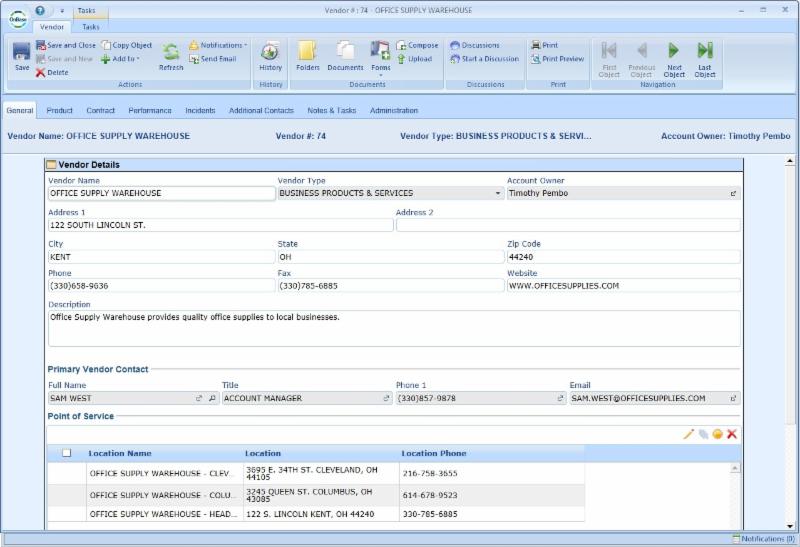The image size is (800, 547).
Task: Open the Tasks ribbon tab
Action: click(x=90, y=27)
